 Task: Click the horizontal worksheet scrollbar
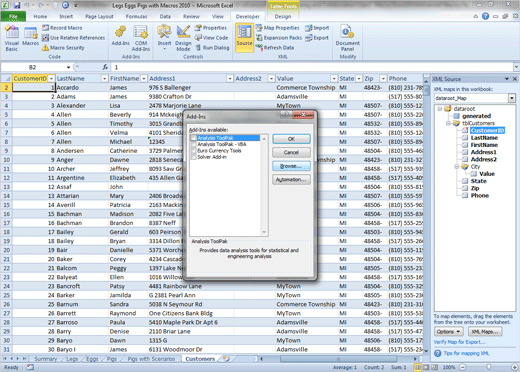[338, 359]
